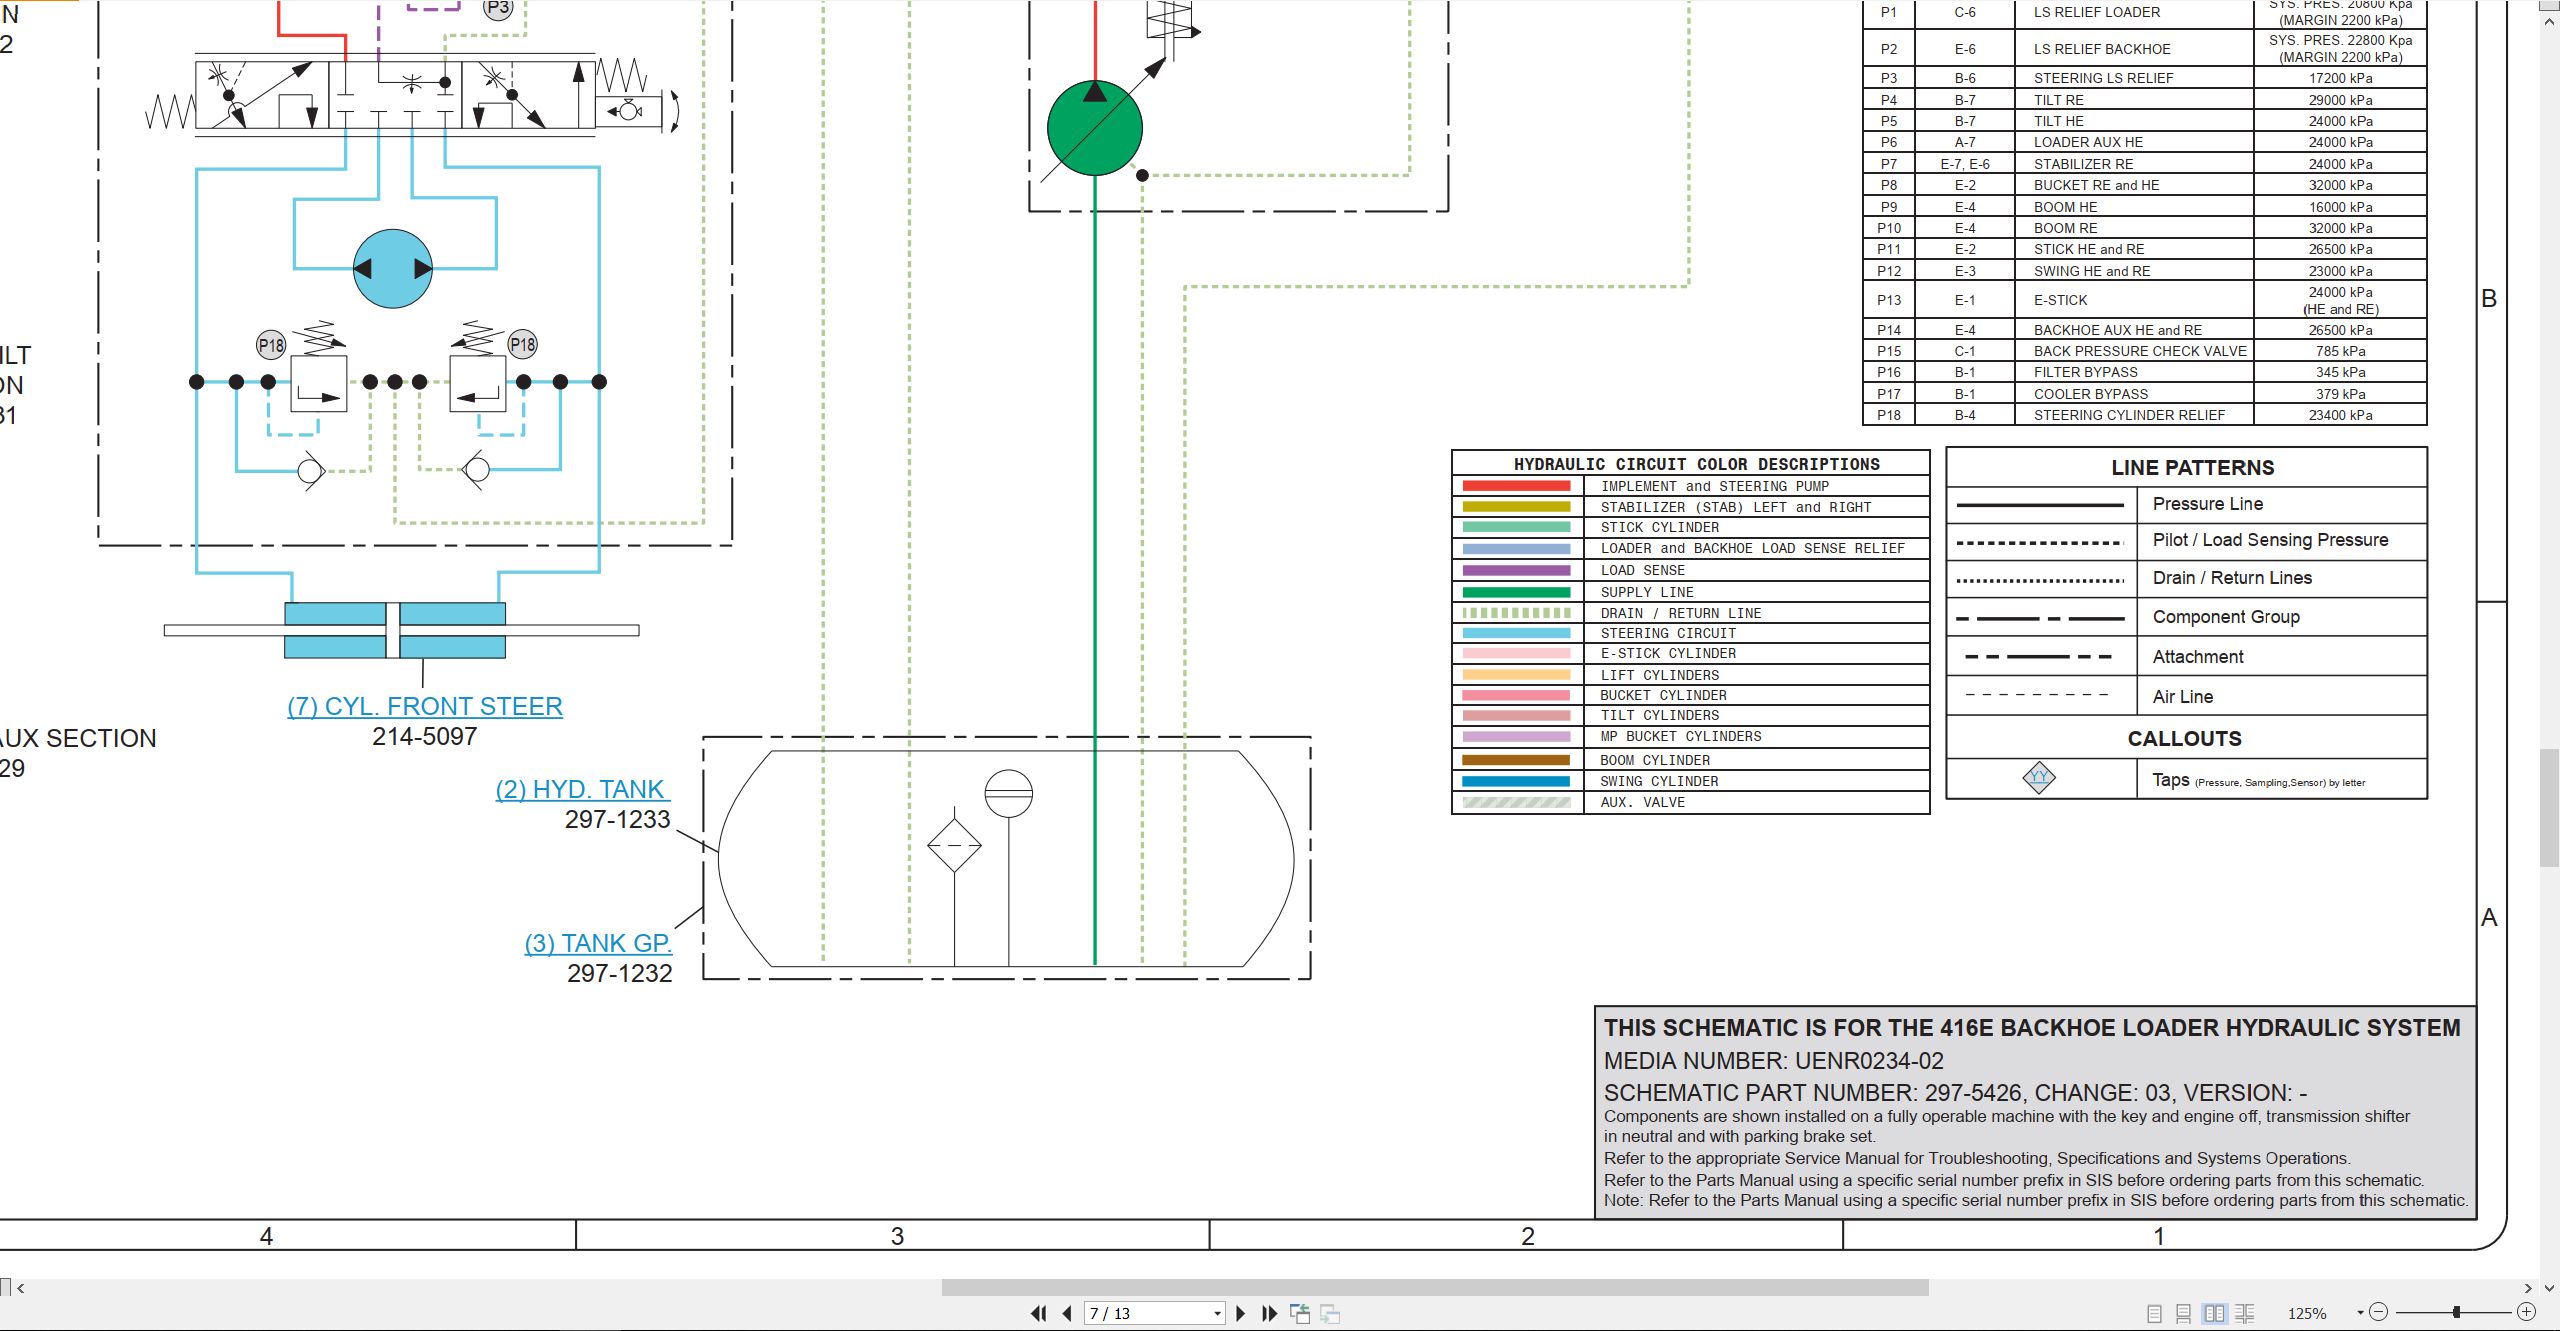Screen dimensions: 2560x1331
Task: Click part number 297-1232
Action: (x=619, y=974)
